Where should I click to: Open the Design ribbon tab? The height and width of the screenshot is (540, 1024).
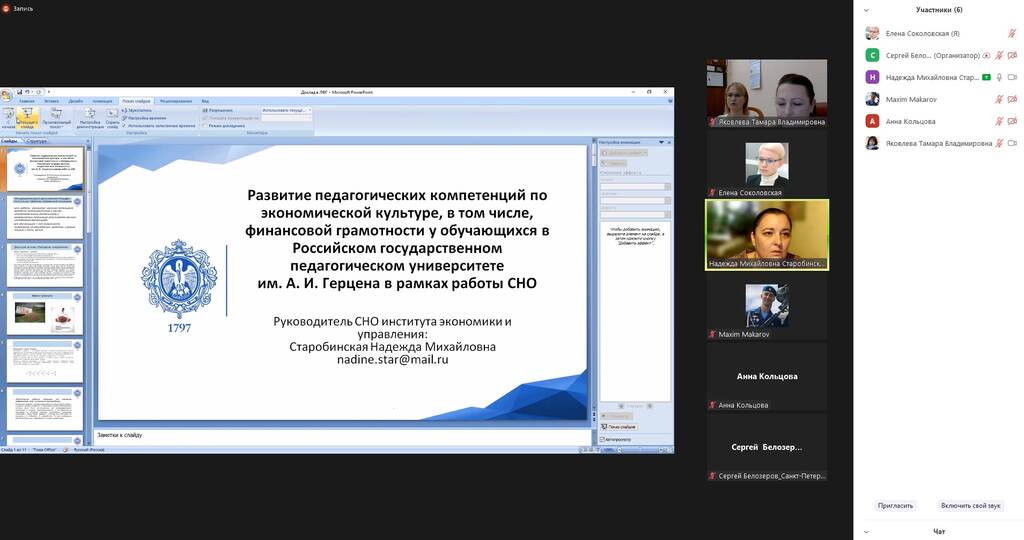click(76, 101)
